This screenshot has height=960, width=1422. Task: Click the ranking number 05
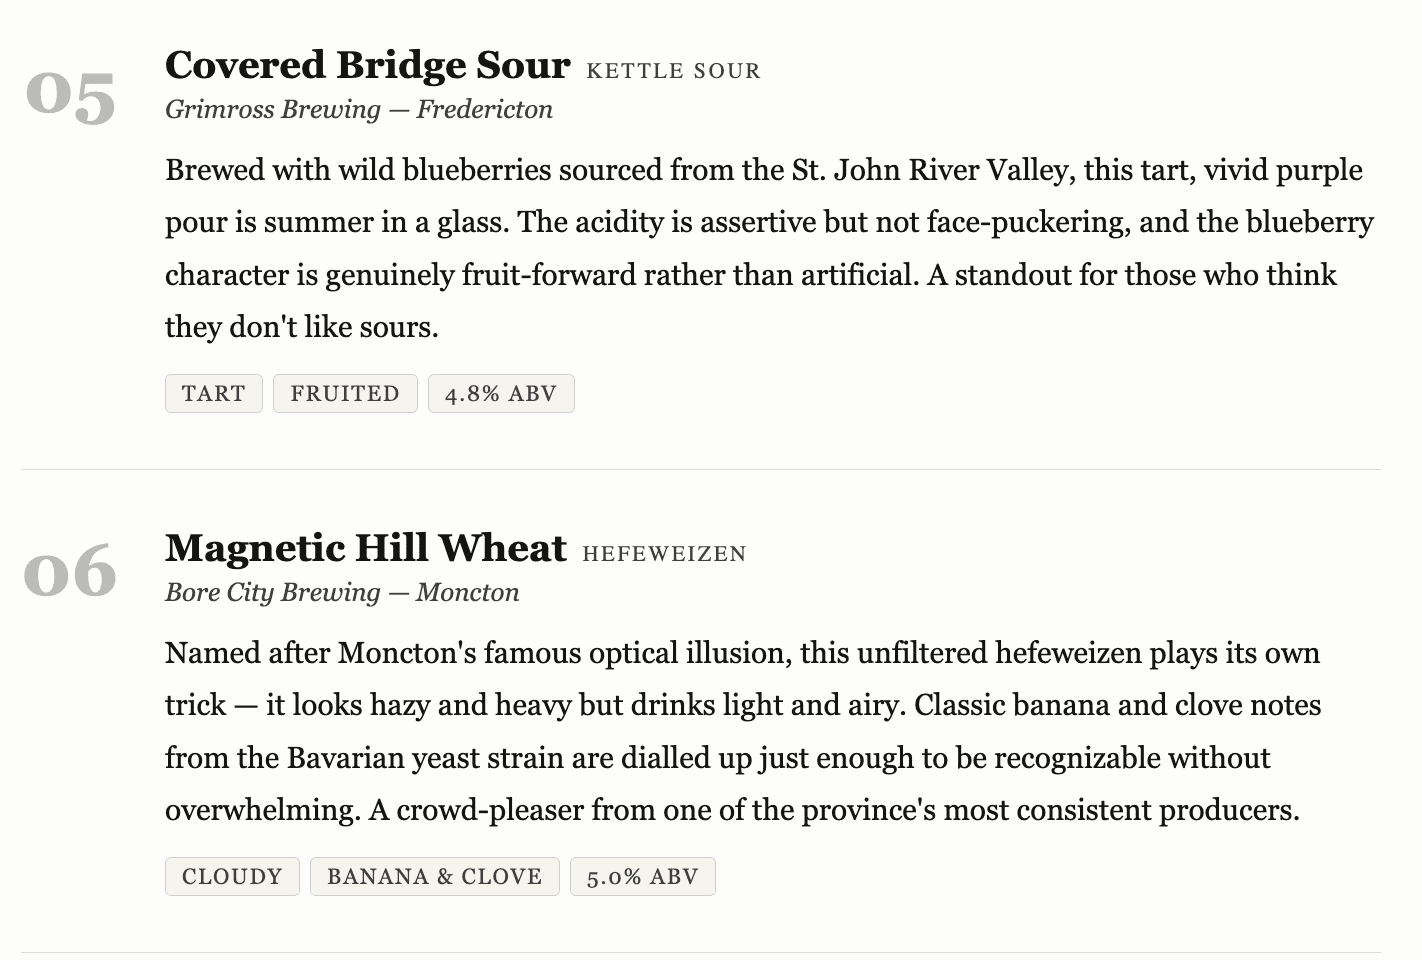(70, 97)
